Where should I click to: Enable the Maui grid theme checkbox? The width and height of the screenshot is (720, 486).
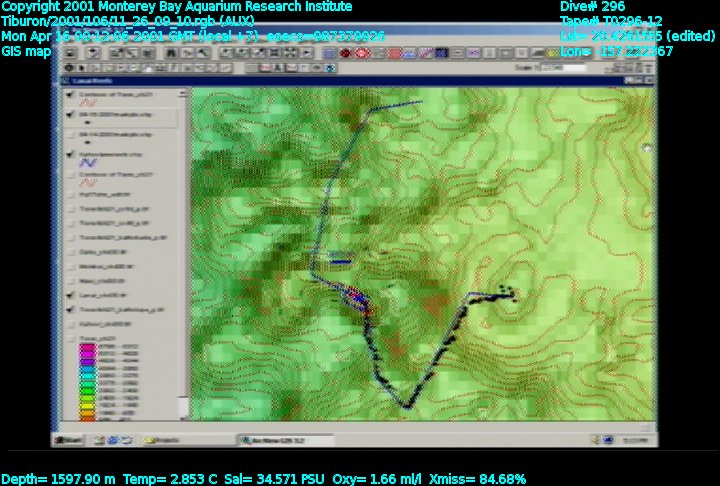(71, 281)
